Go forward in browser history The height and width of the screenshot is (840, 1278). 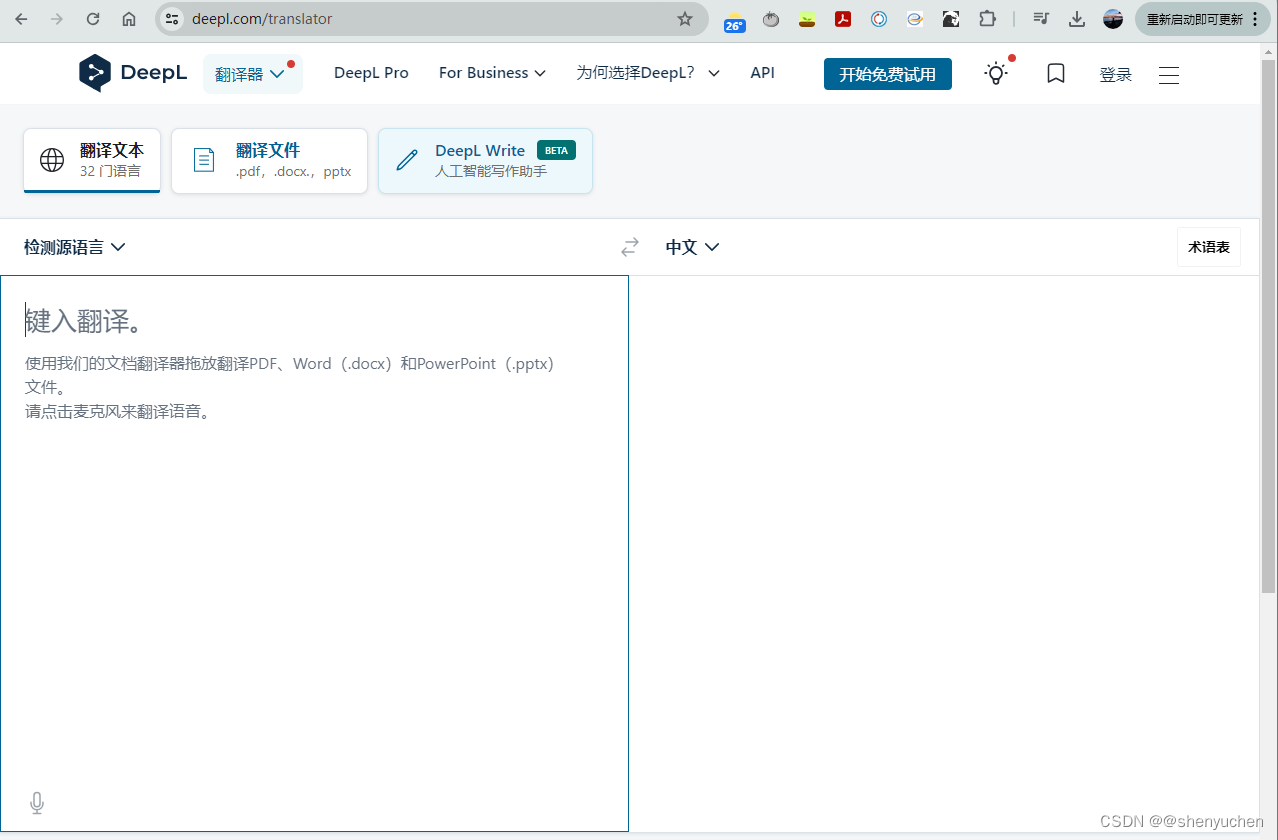coord(57,19)
